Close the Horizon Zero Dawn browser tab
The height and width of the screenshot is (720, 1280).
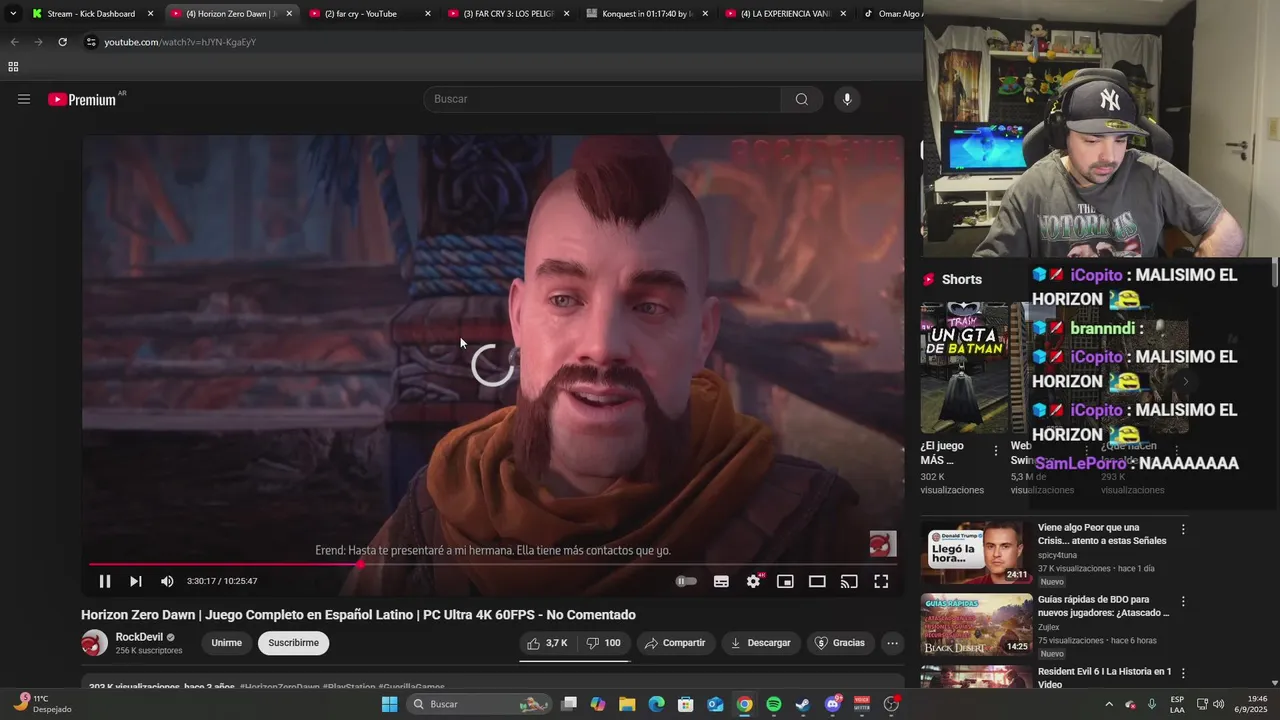pos(289,14)
